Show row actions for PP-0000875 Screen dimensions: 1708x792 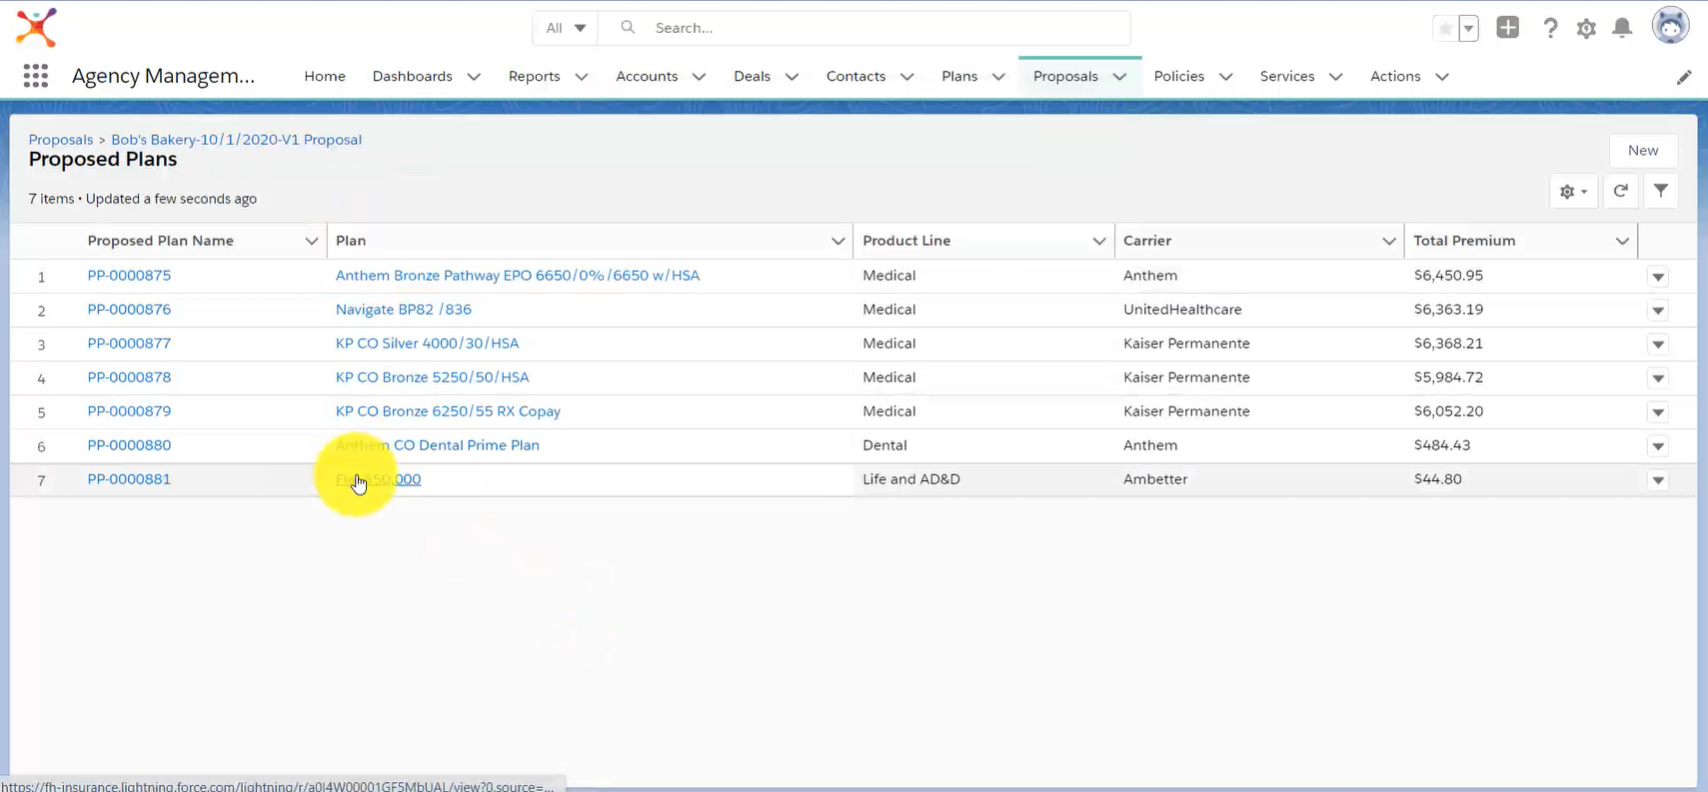tap(1658, 277)
